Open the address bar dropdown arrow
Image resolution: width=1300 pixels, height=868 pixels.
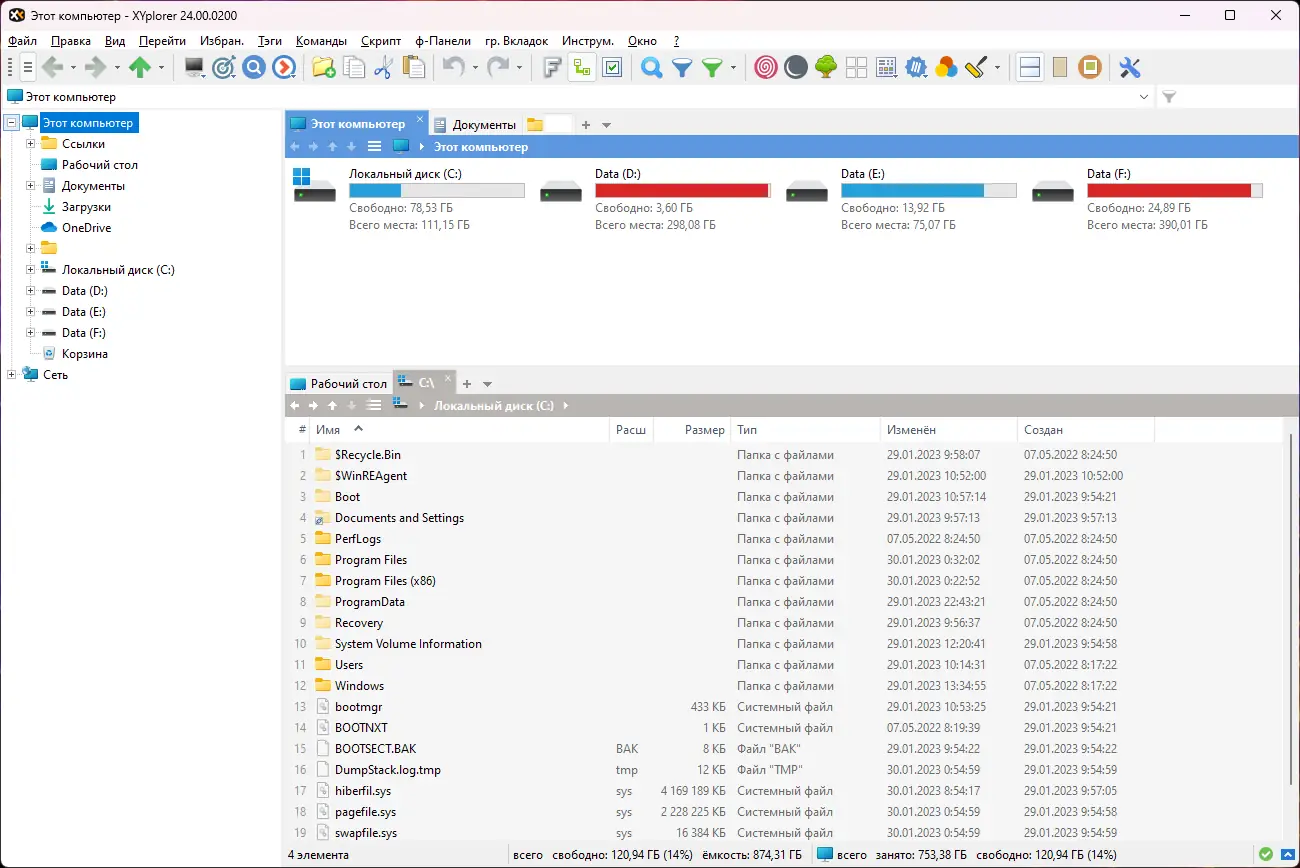point(1144,97)
